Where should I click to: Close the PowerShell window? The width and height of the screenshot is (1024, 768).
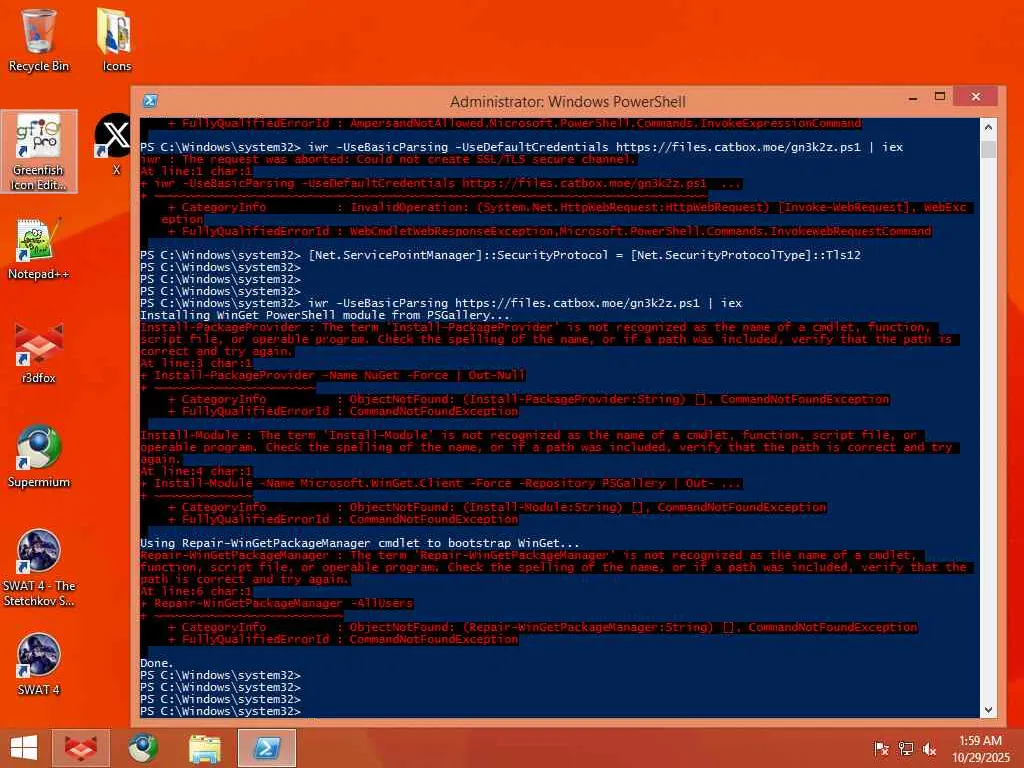975,97
